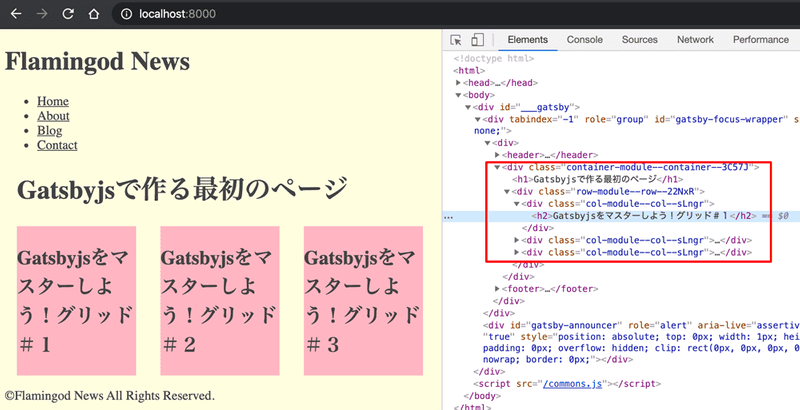
Task: Collapse the container-module div node
Action: pyautogui.click(x=497, y=167)
